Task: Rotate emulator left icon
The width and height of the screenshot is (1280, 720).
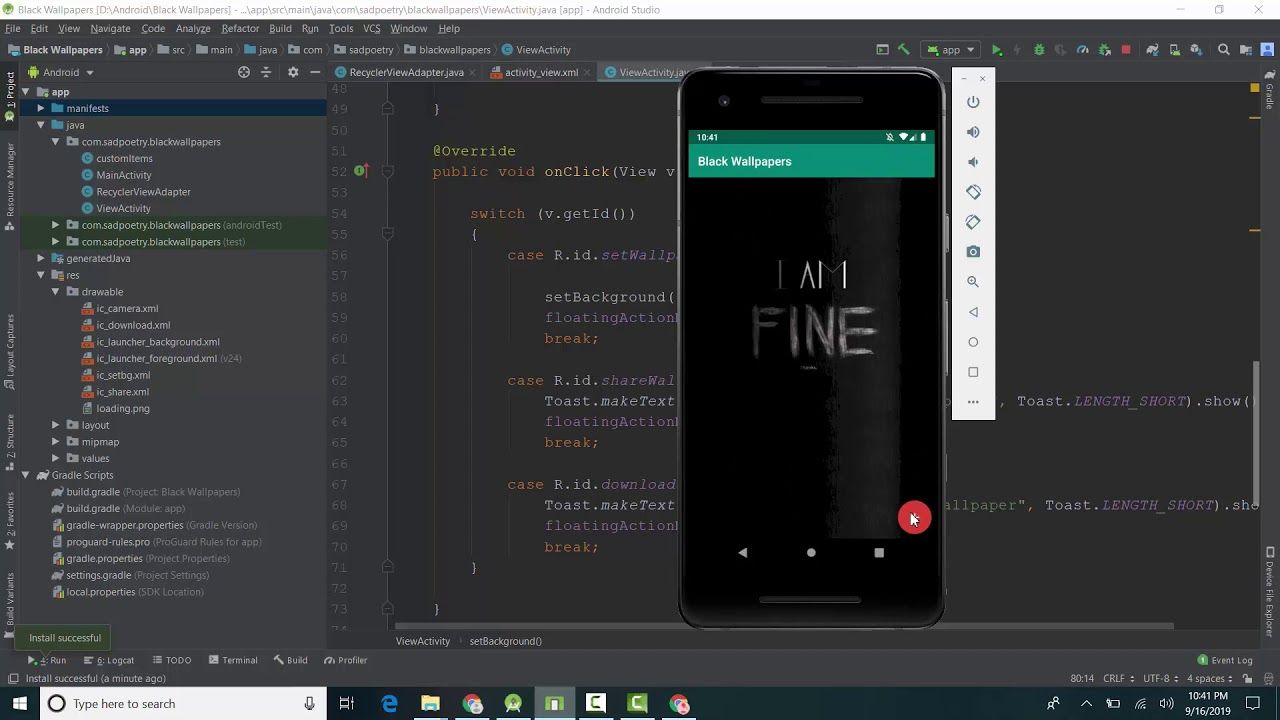Action: pyautogui.click(x=973, y=192)
